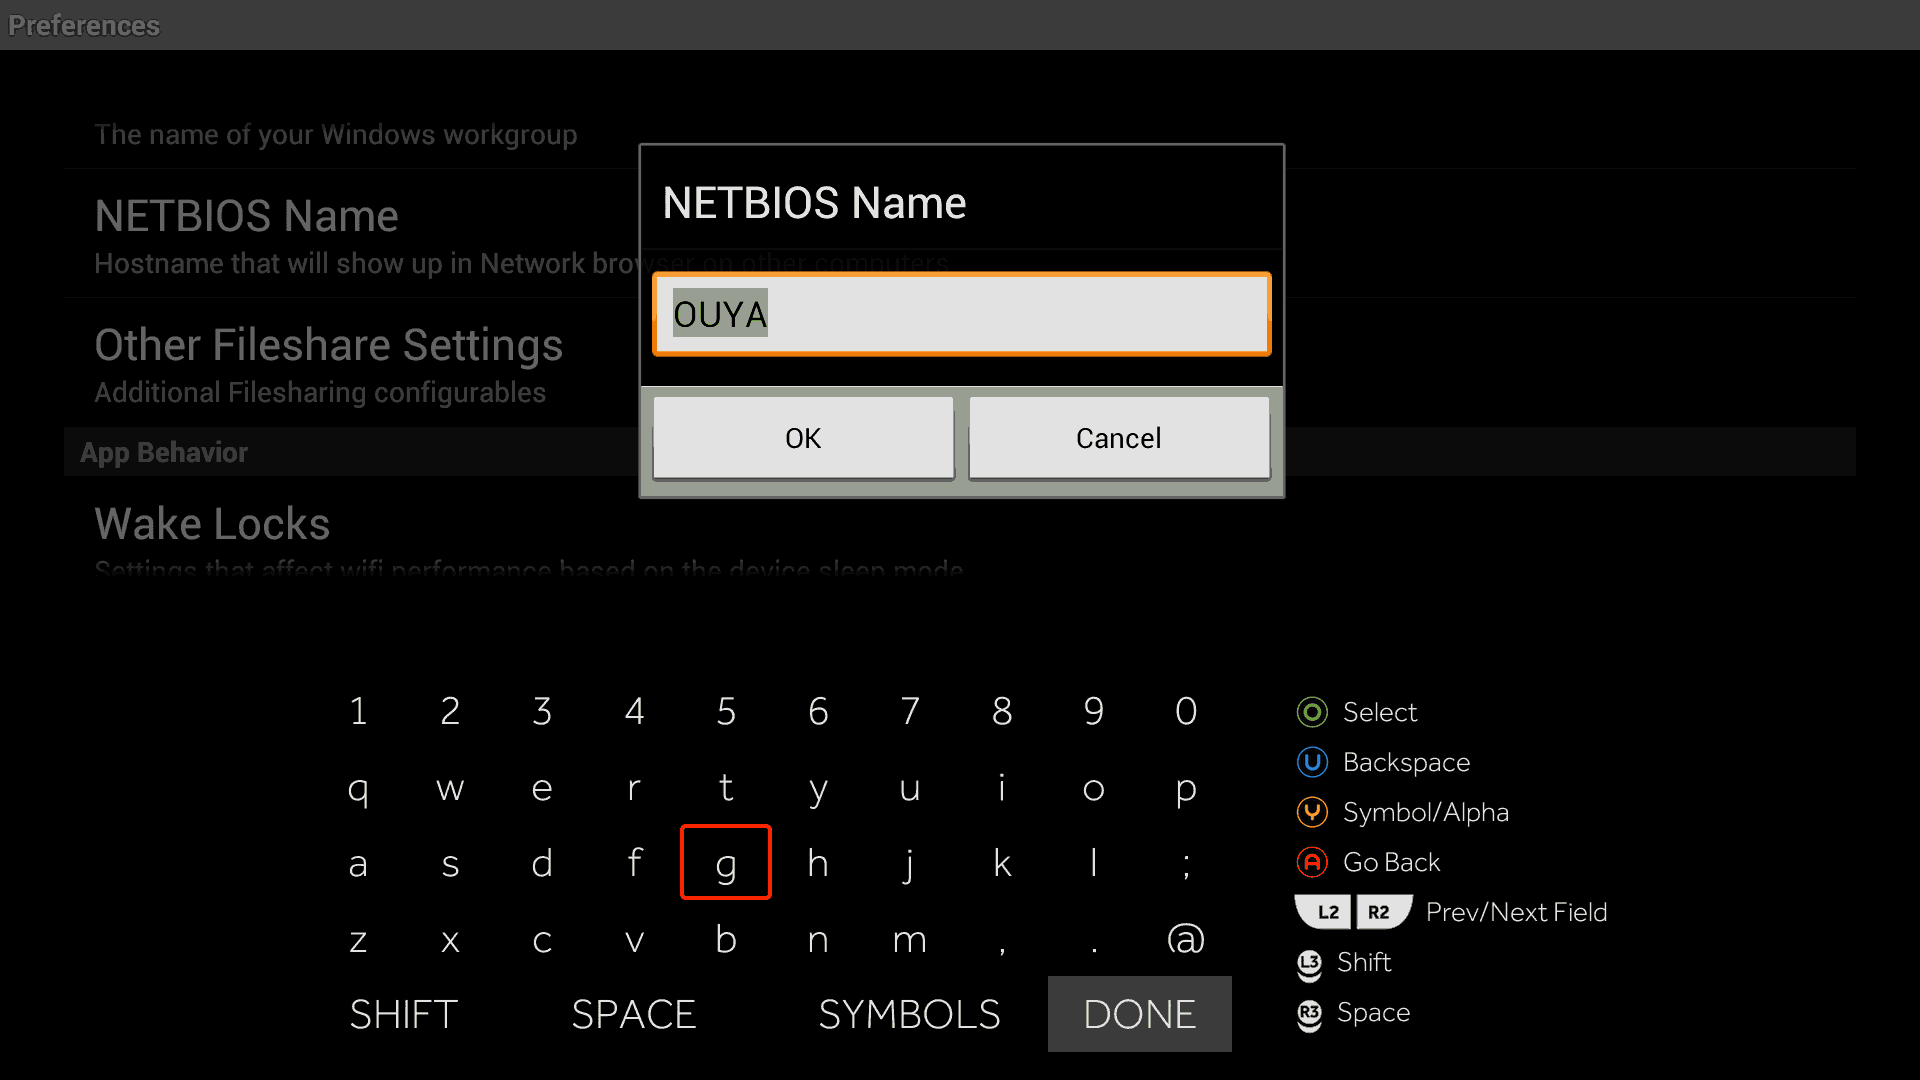Viewport: 1920px width, 1080px height.
Task: Tap the c key
Action: coord(542,939)
